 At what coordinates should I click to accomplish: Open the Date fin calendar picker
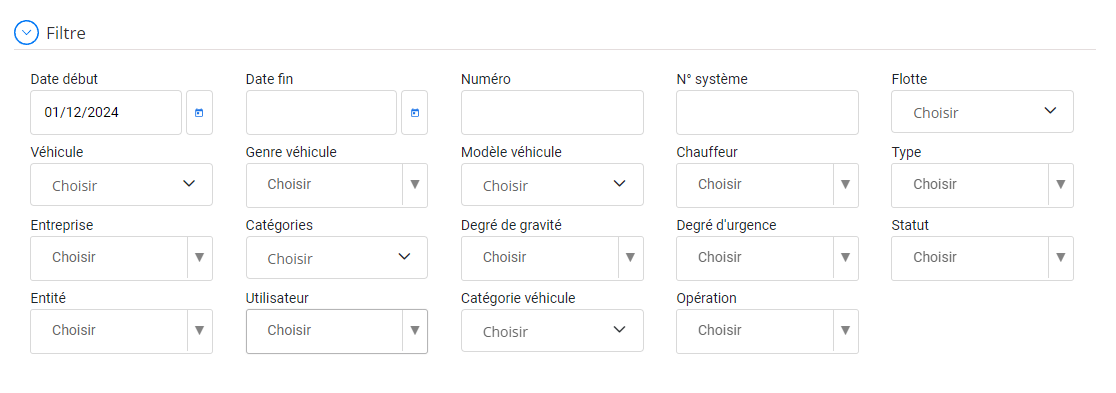pos(415,112)
